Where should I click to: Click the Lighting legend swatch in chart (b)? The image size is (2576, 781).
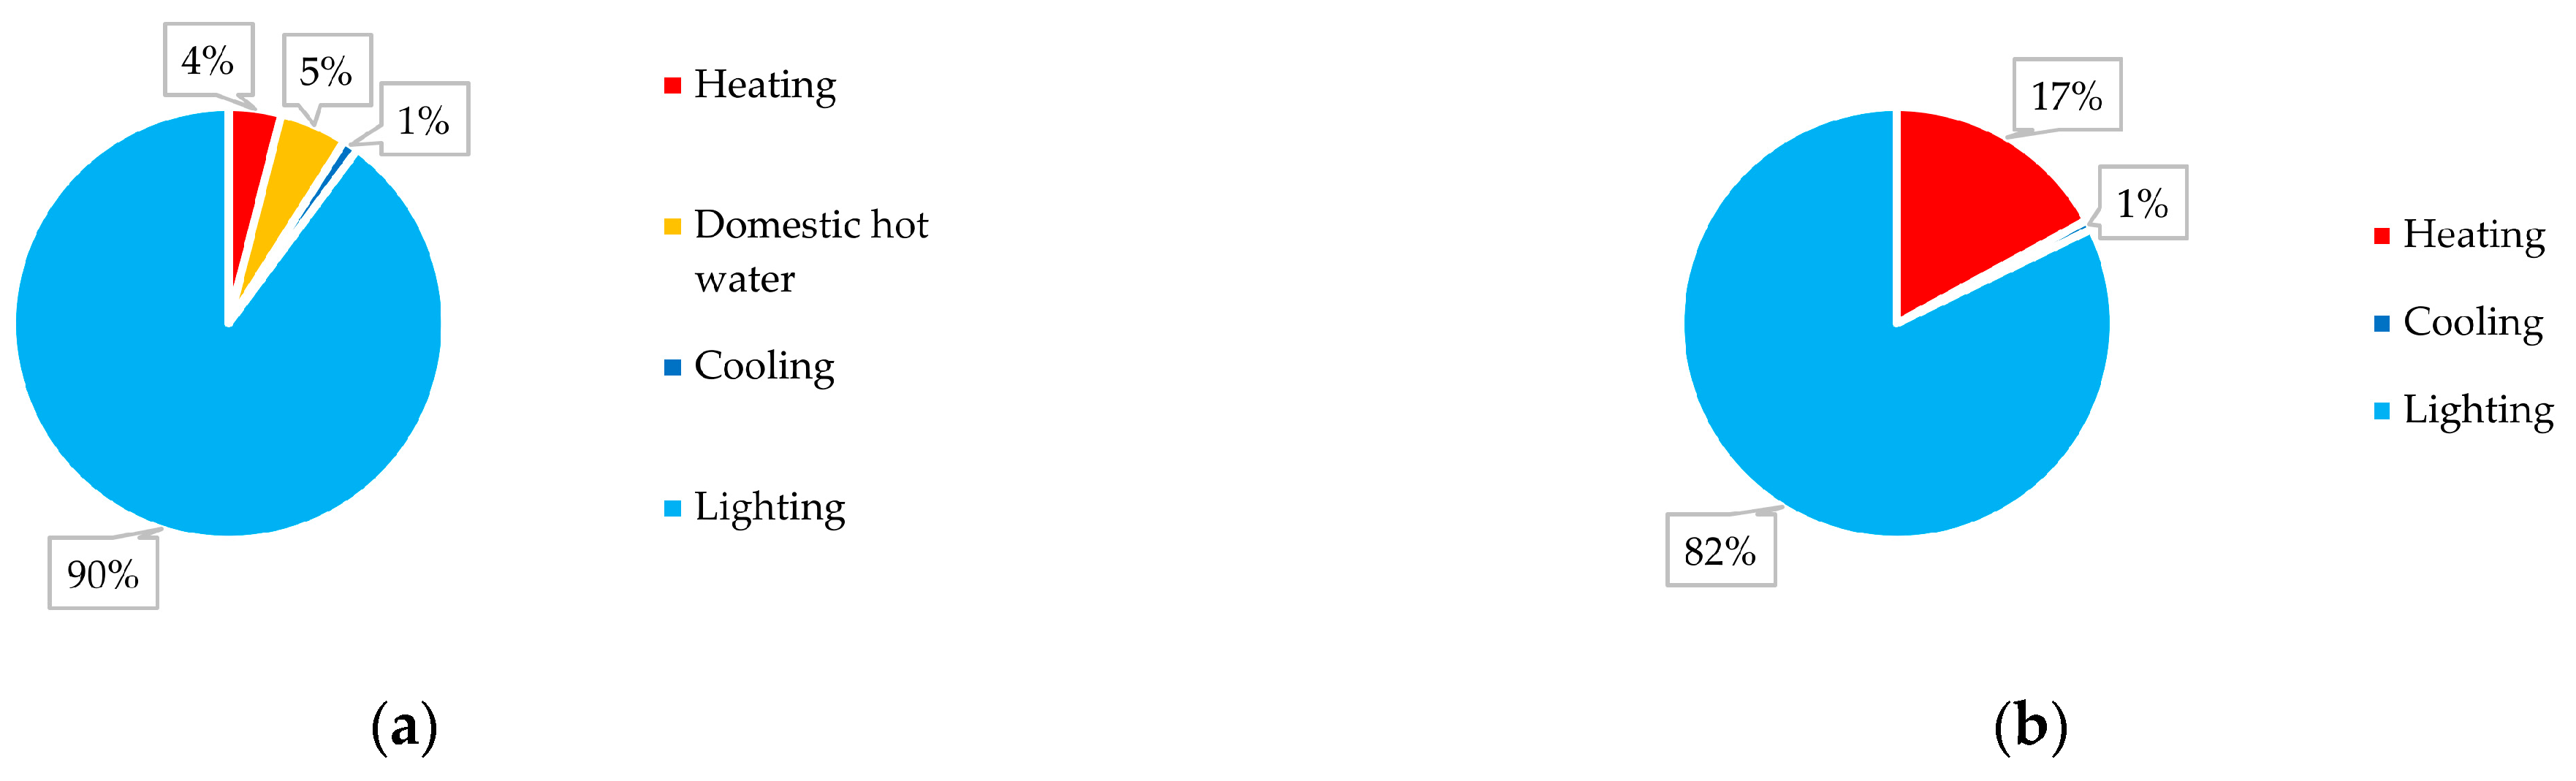[x=2382, y=411]
